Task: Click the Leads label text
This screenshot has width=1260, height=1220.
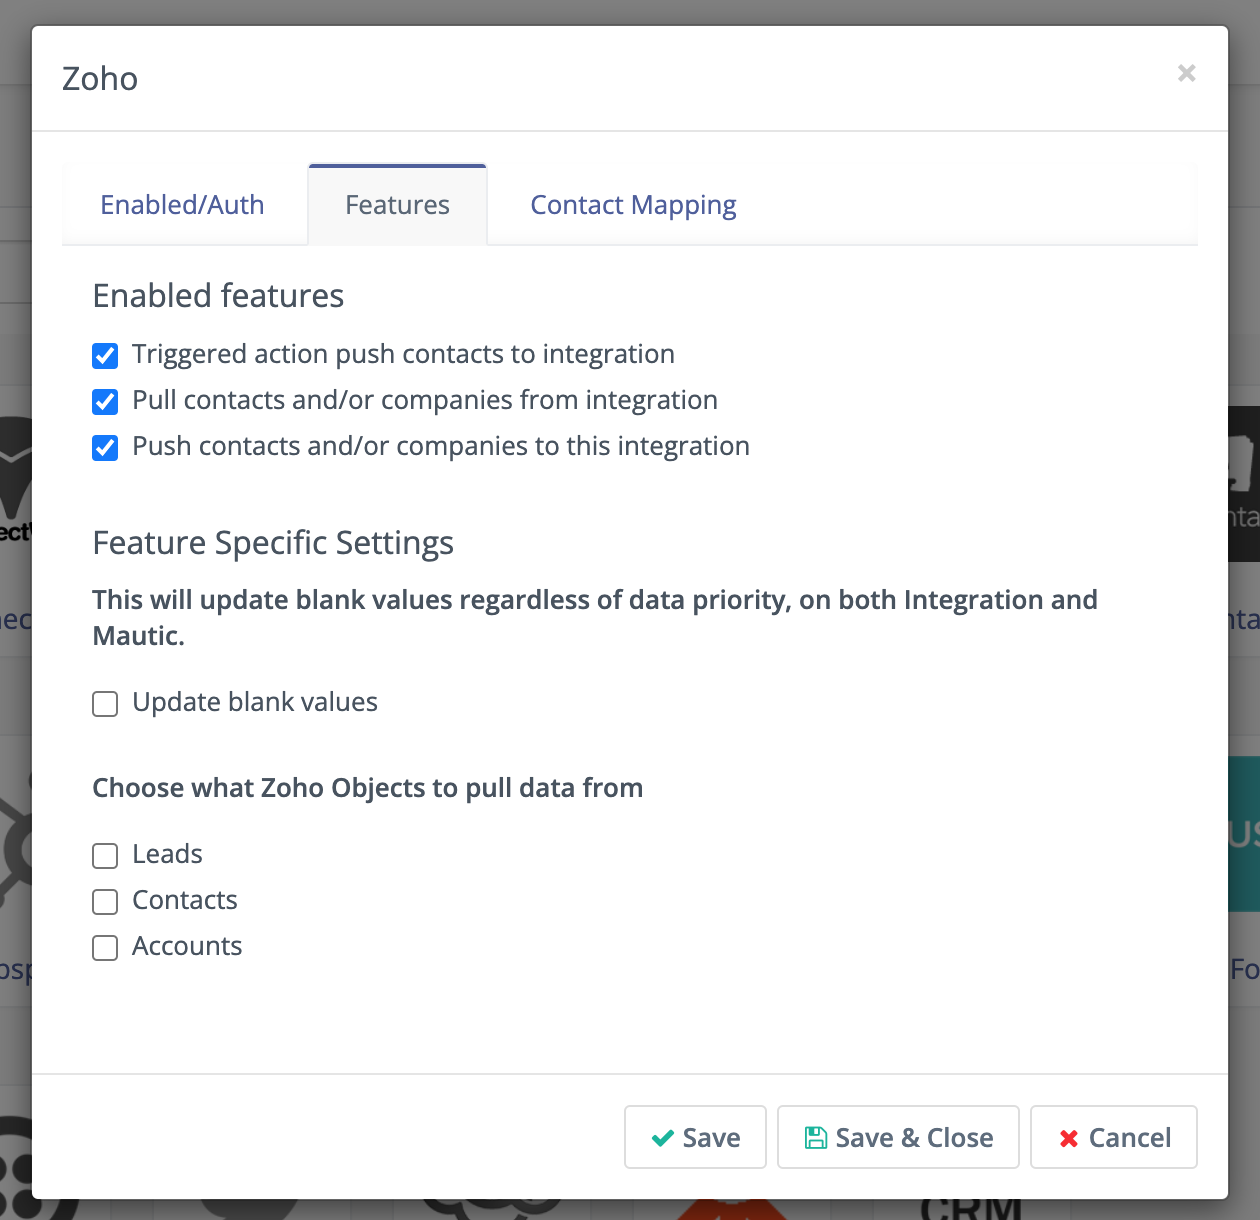Action: [167, 854]
